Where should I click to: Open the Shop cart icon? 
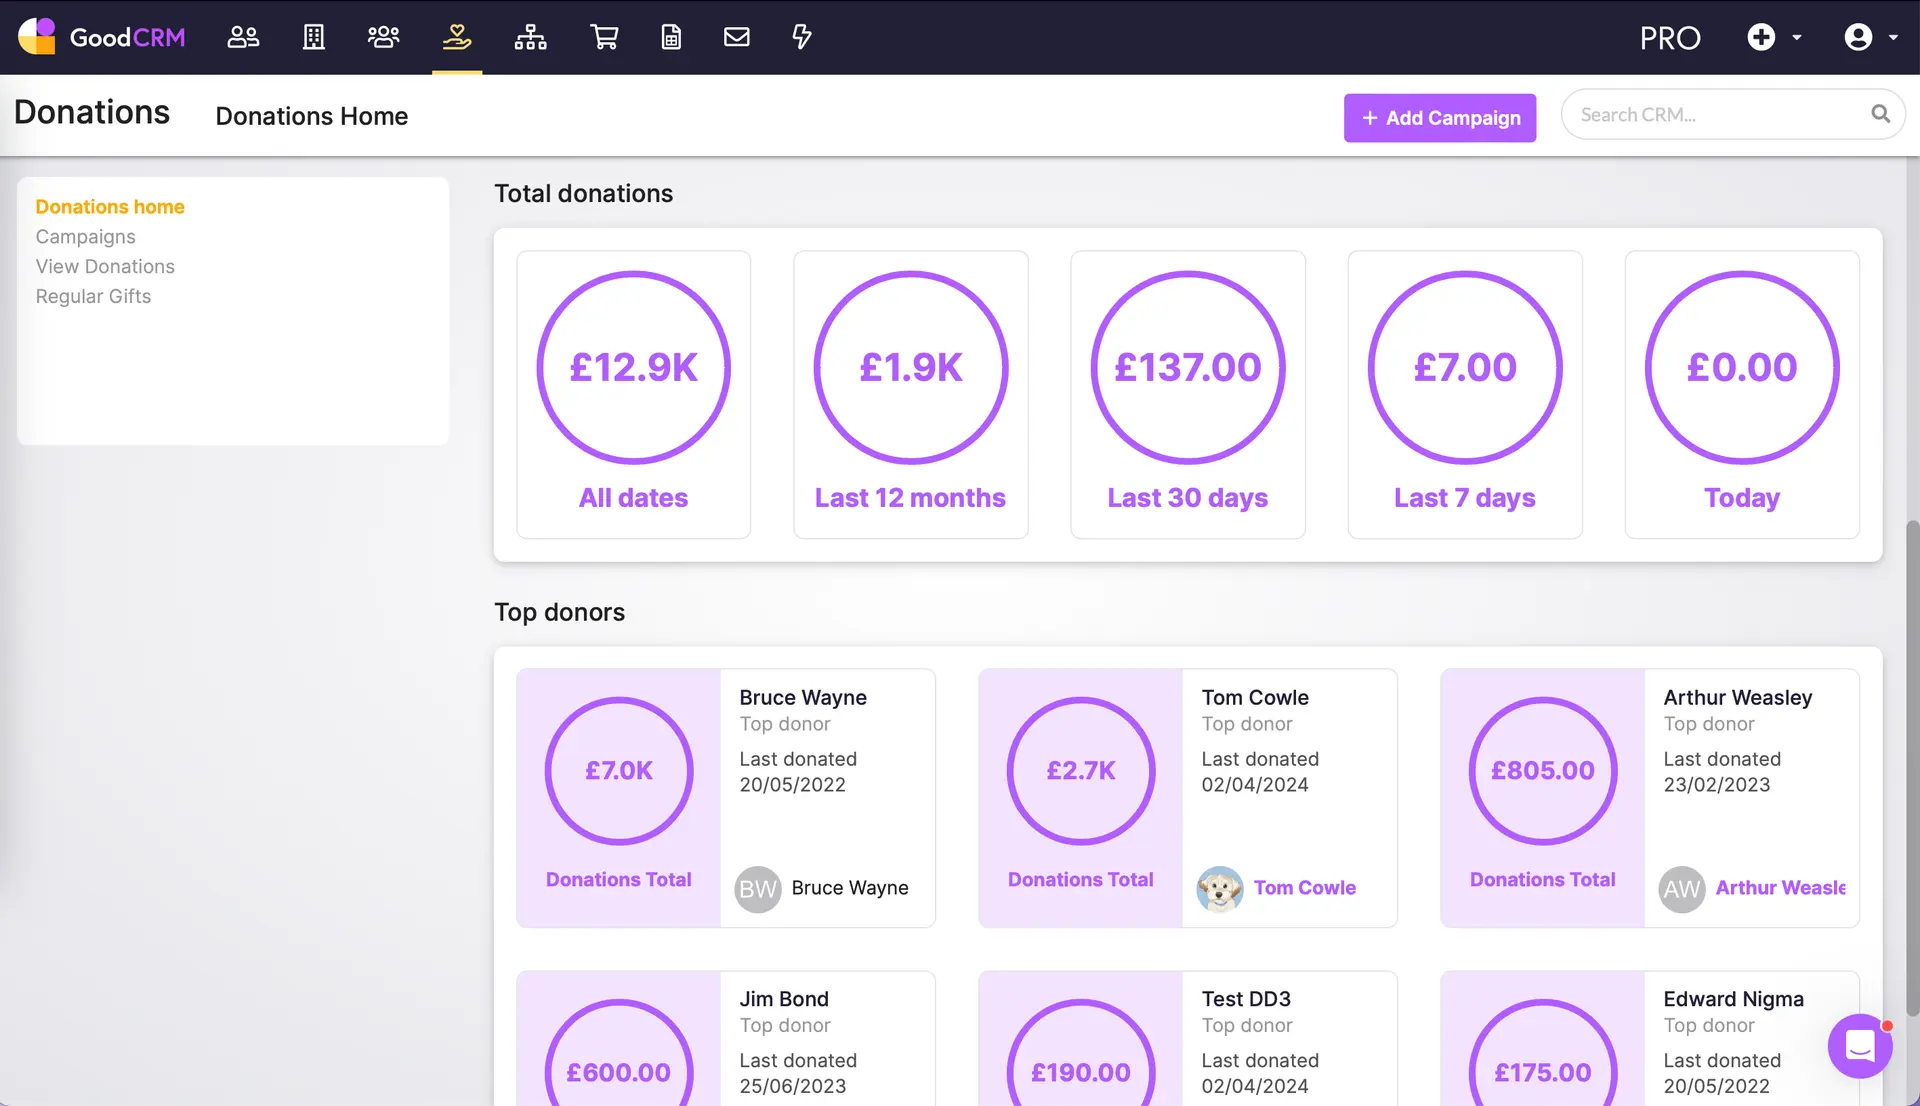pos(605,37)
